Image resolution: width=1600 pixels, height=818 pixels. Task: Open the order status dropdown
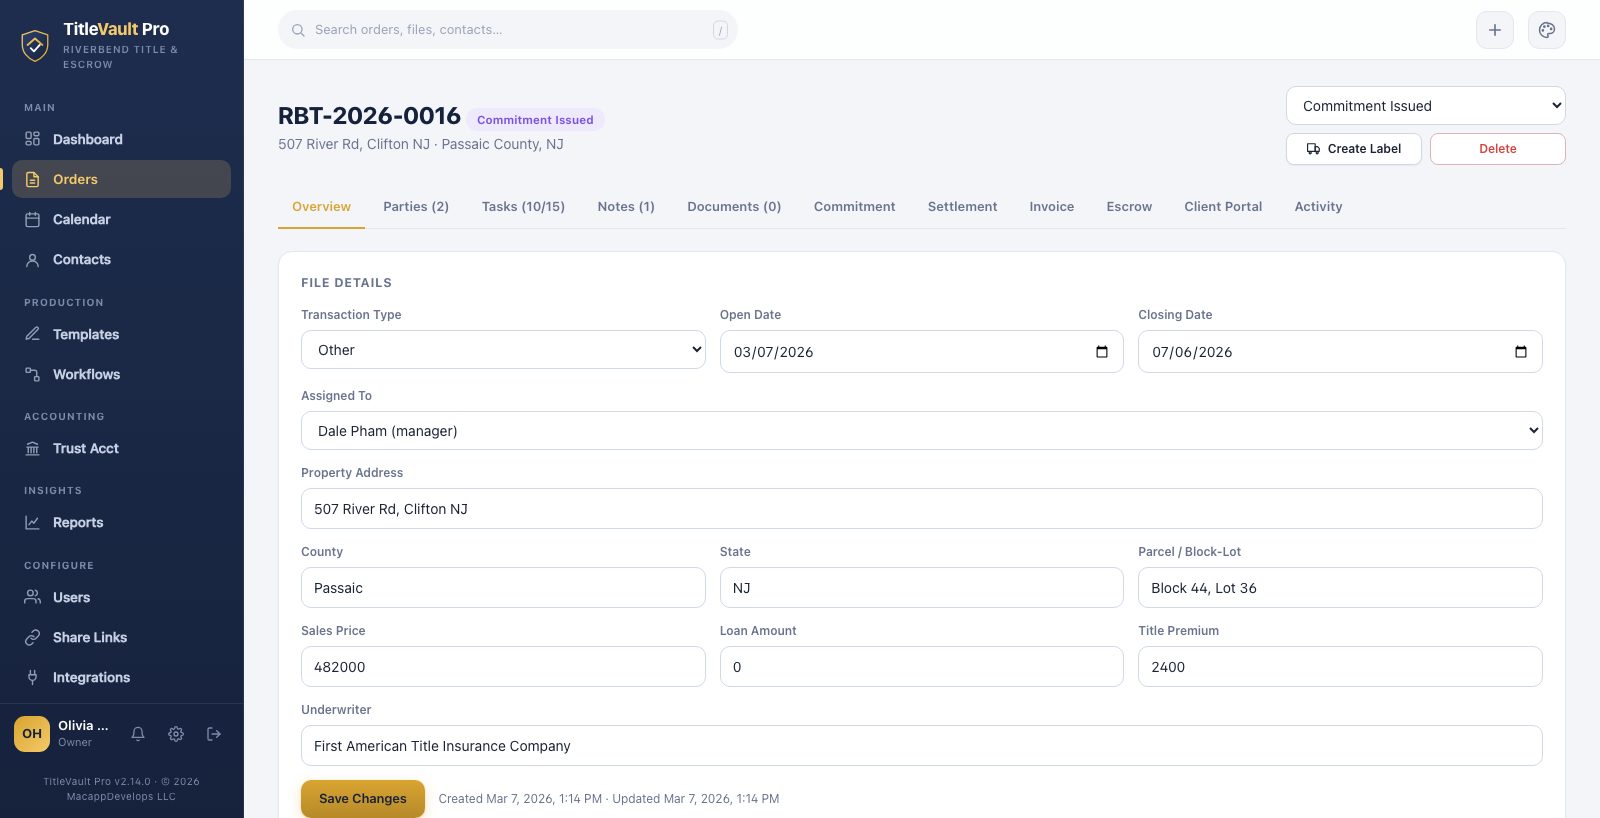tap(1426, 106)
